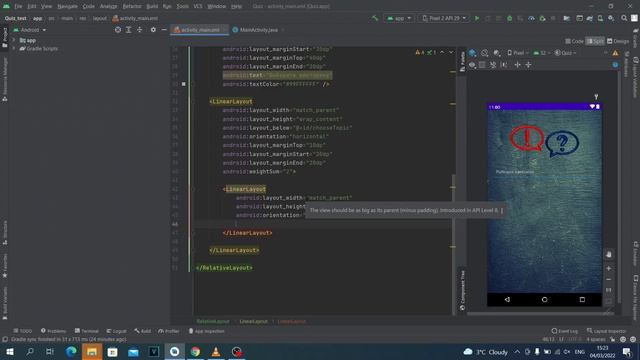Image resolution: width=640 pixels, height=360 pixels.
Task: Toggle the Resource Manager side tab
Action: (4, 80)
